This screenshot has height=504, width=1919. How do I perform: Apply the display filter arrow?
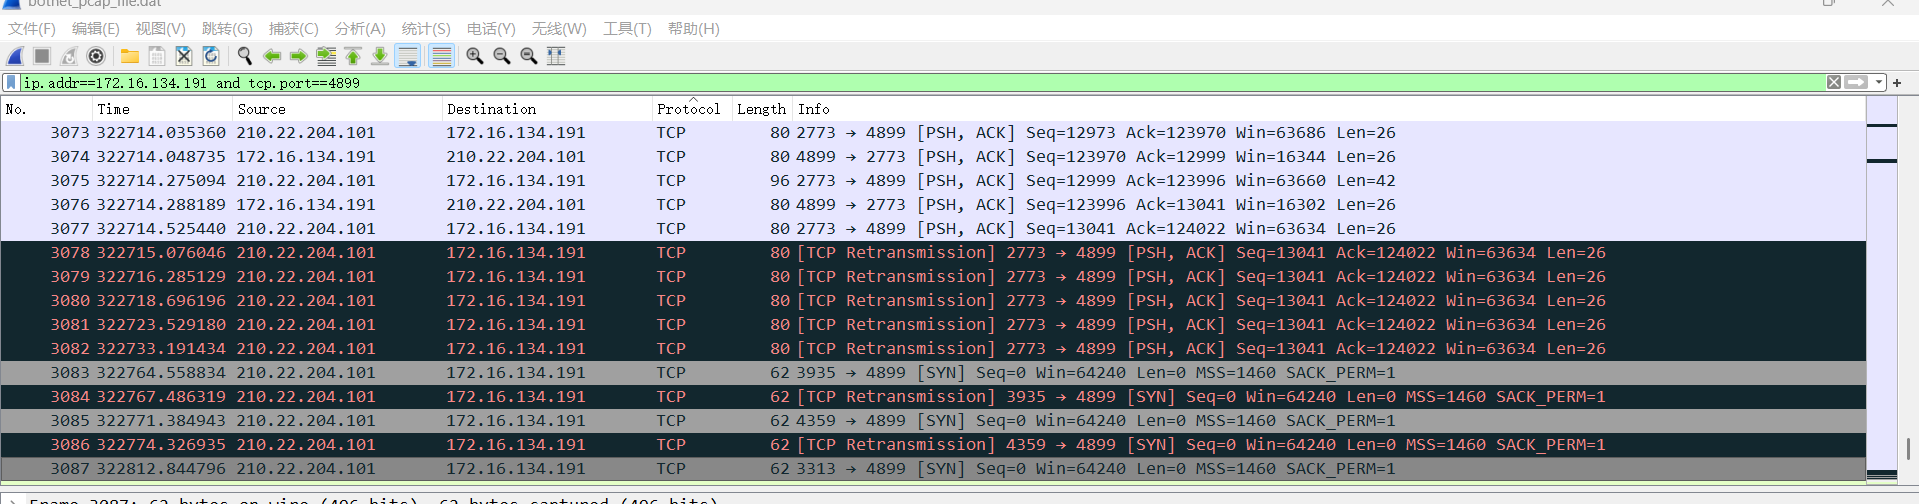1857,83
